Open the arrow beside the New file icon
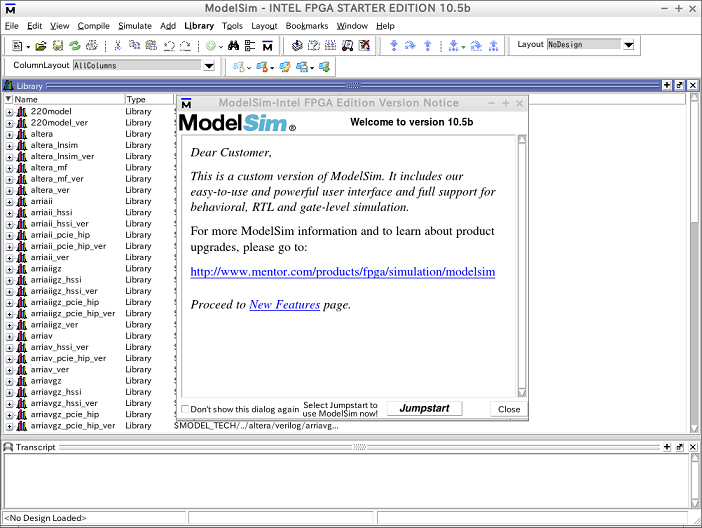Image resolution: width=702 pixels, height=528 pixels. pos(28,47)
